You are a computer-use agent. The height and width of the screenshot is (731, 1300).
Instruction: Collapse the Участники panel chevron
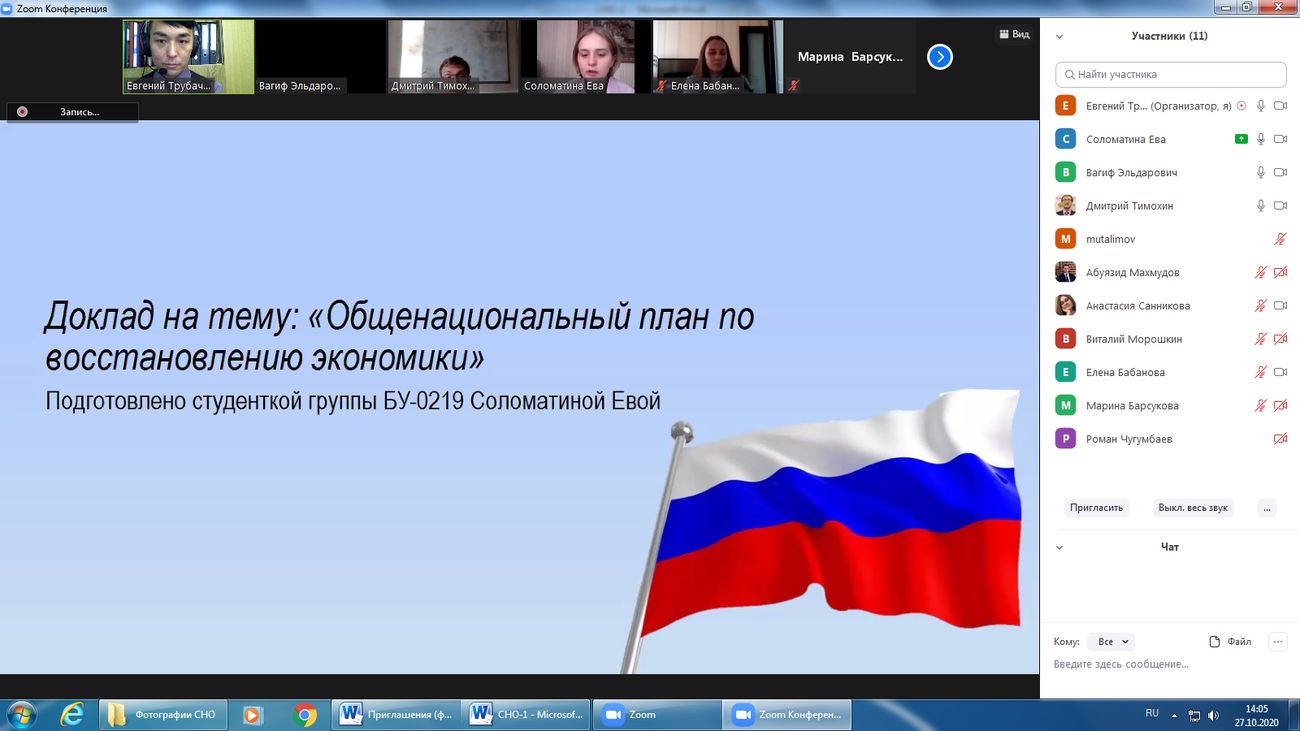pyautogui.click(x=1060, y=37)
